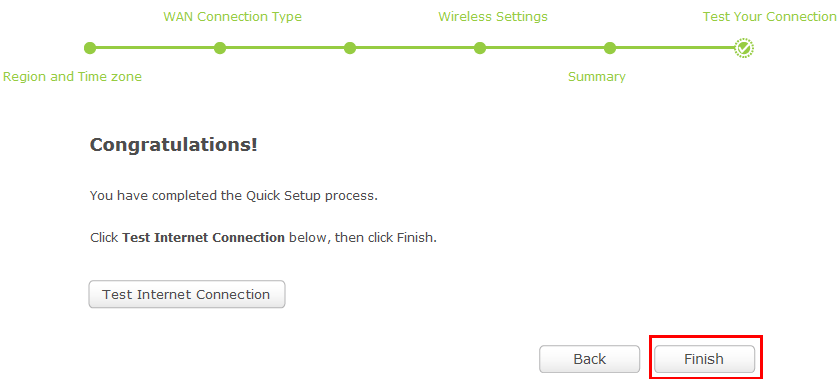Select the unlabeled dot between WAN and Wireless steps

tap(350, 48)
